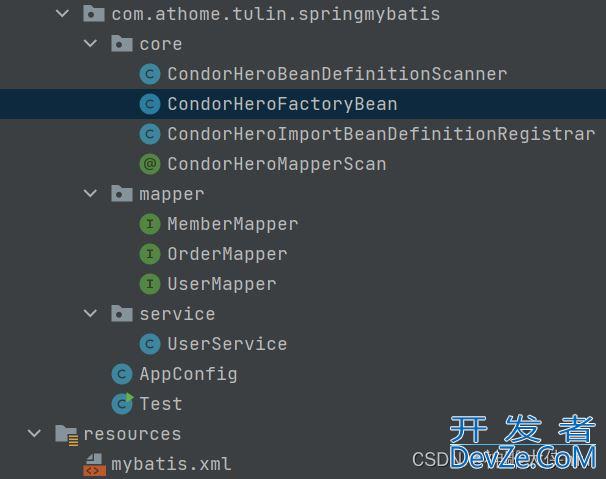Collapse the com.athome.tulin.springmybatis package
Image resolution: width=606 pixels, height=479 pixels.
tap(63, 14)
